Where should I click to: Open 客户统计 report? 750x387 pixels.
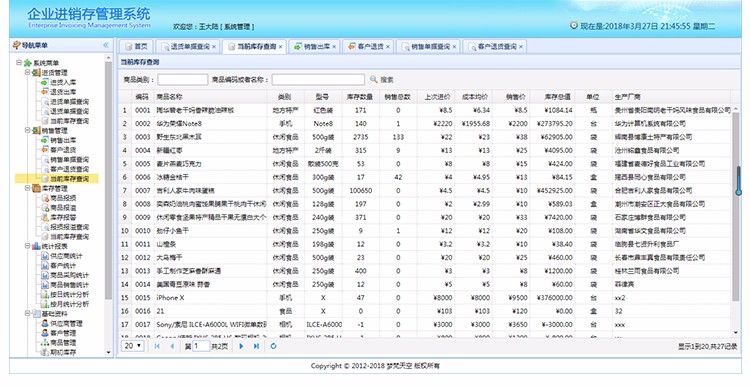click(63, 265)
